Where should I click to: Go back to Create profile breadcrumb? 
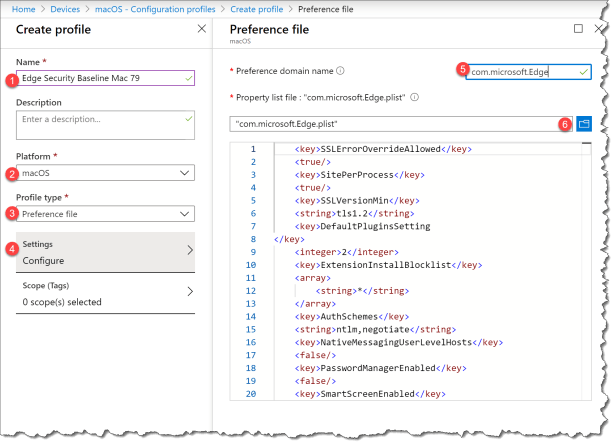pos(257,9)
